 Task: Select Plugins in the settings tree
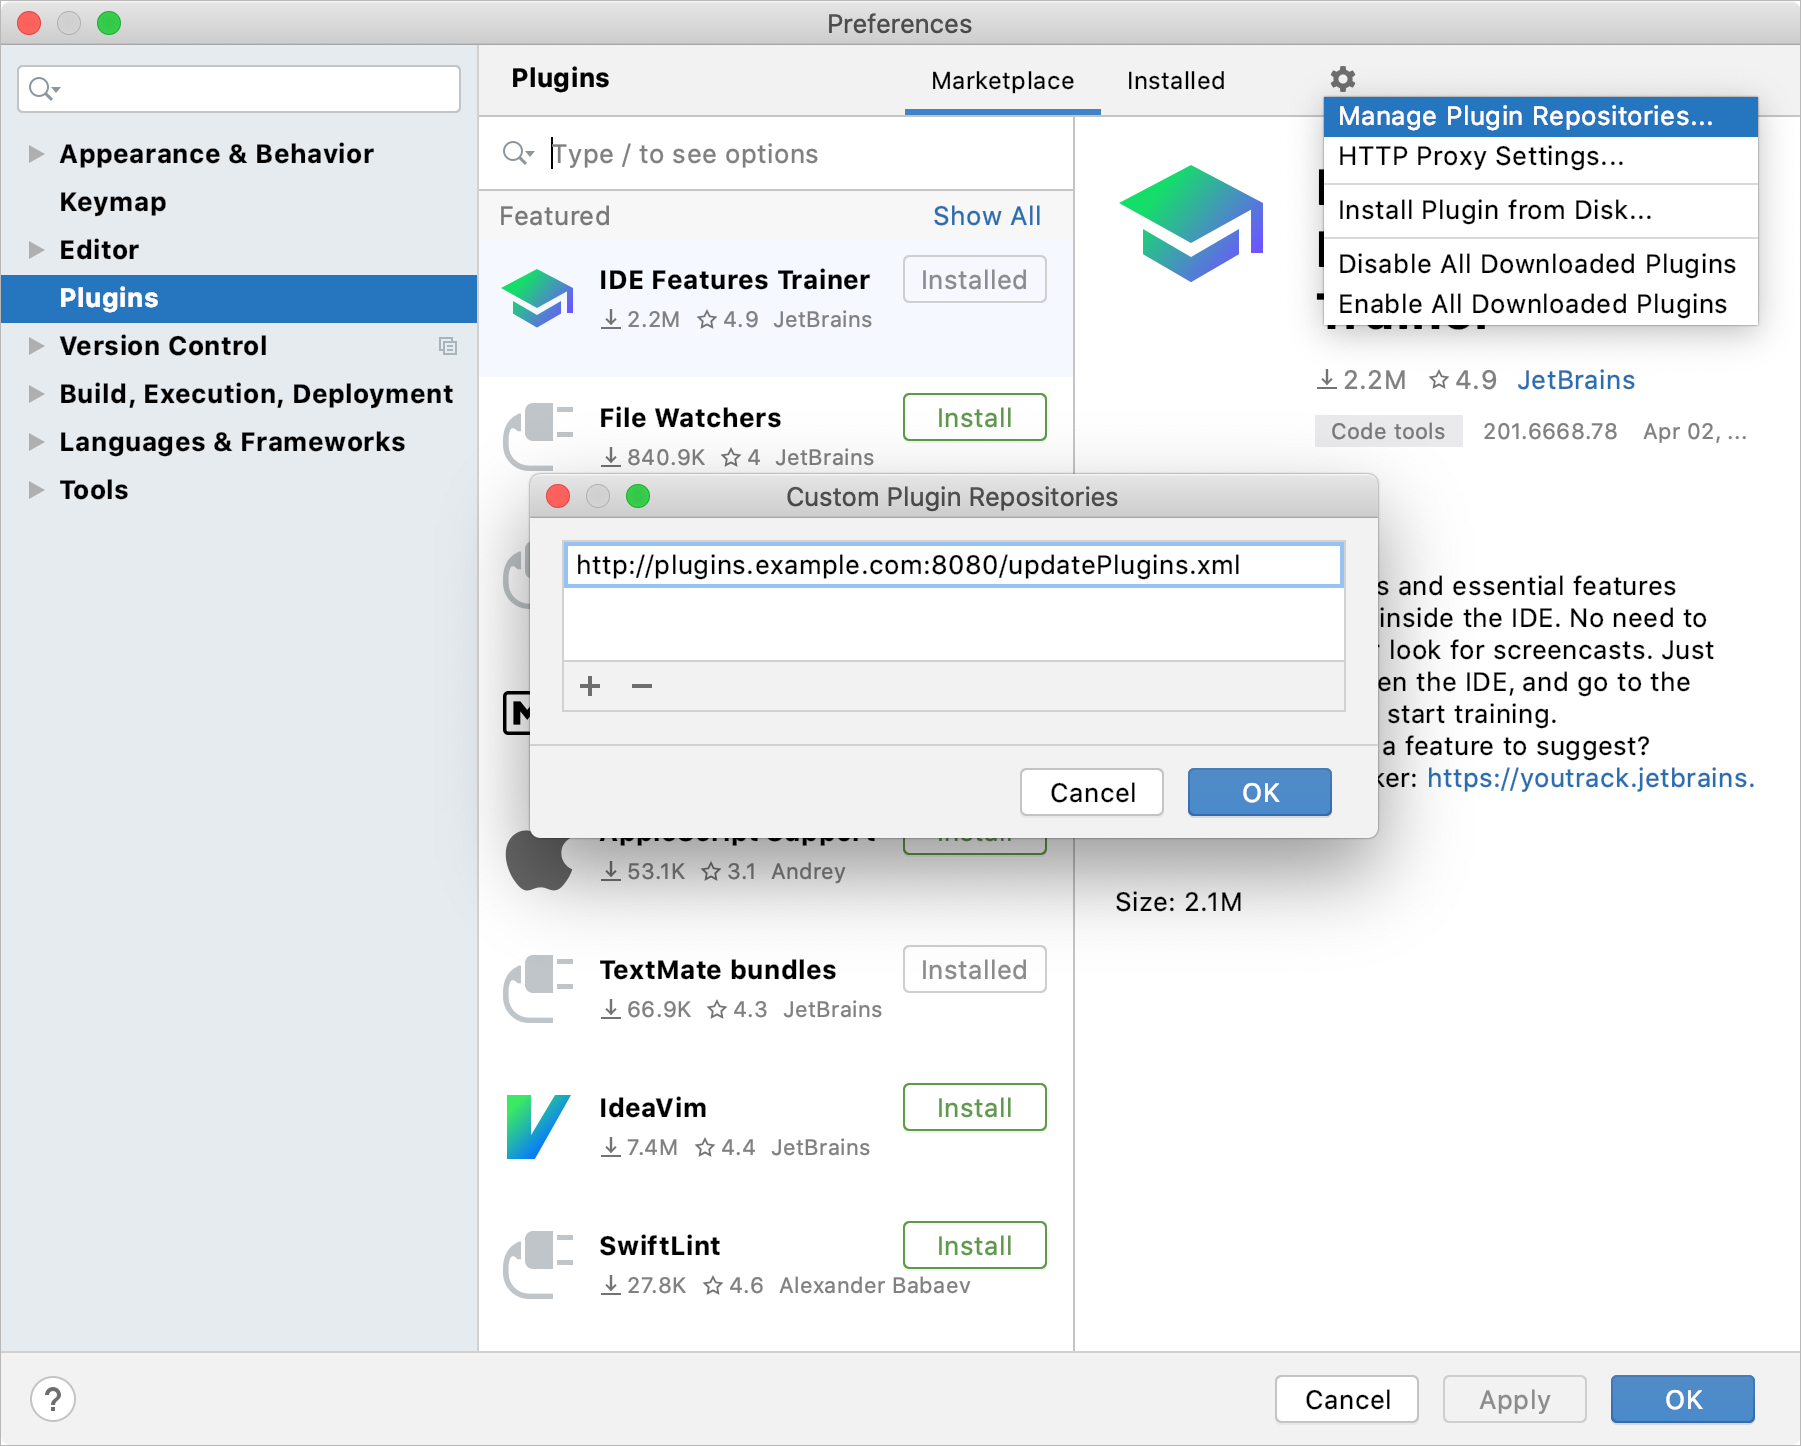coord(239,298)
